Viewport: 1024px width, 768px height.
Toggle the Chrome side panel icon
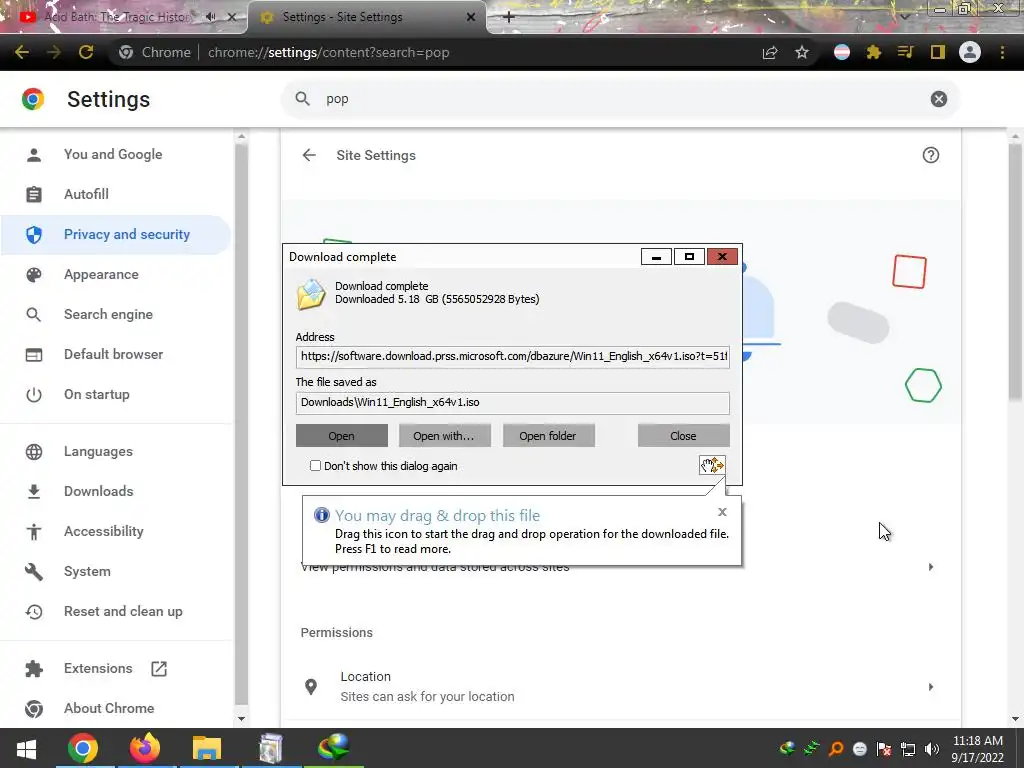coord(938,52)
